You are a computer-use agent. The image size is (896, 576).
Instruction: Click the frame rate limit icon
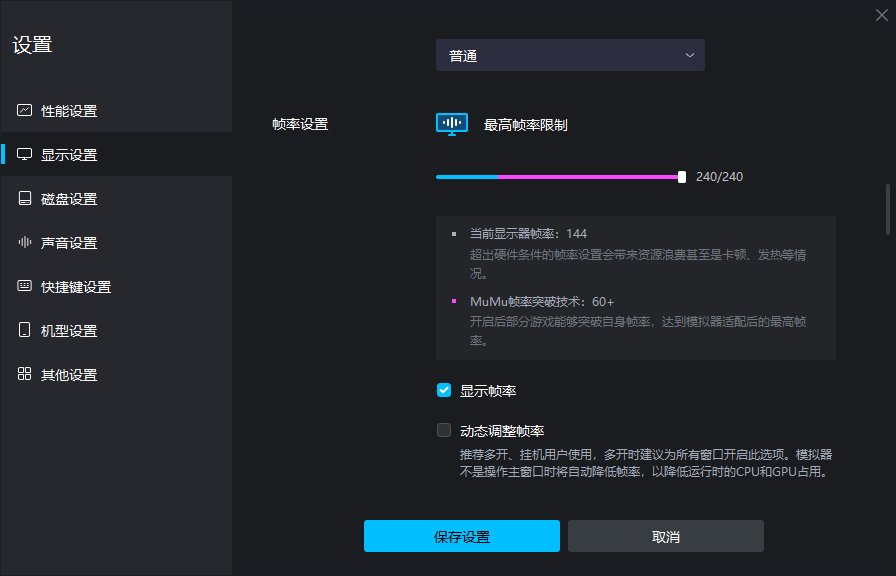(x=452, y=122)
